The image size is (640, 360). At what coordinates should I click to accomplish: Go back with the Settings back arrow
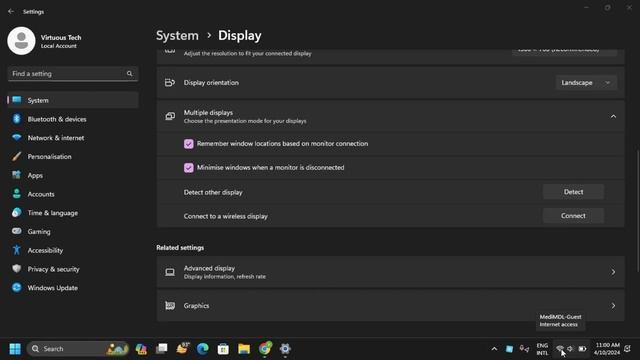pos(11,11)
